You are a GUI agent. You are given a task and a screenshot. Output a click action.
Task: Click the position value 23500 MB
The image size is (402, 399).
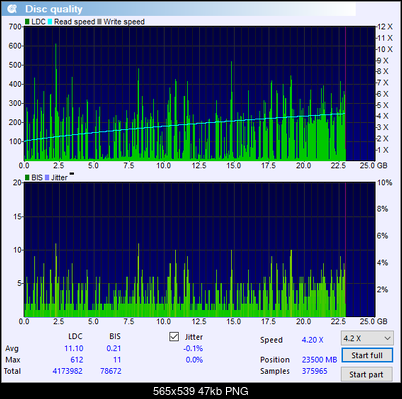[x=319, y=360]
